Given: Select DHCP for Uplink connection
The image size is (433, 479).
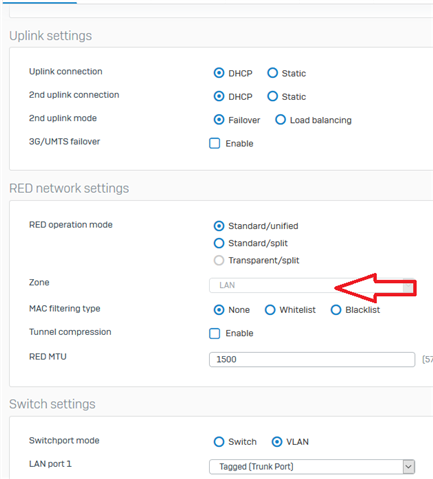Looking at the screenshot, I should point(219,73).
